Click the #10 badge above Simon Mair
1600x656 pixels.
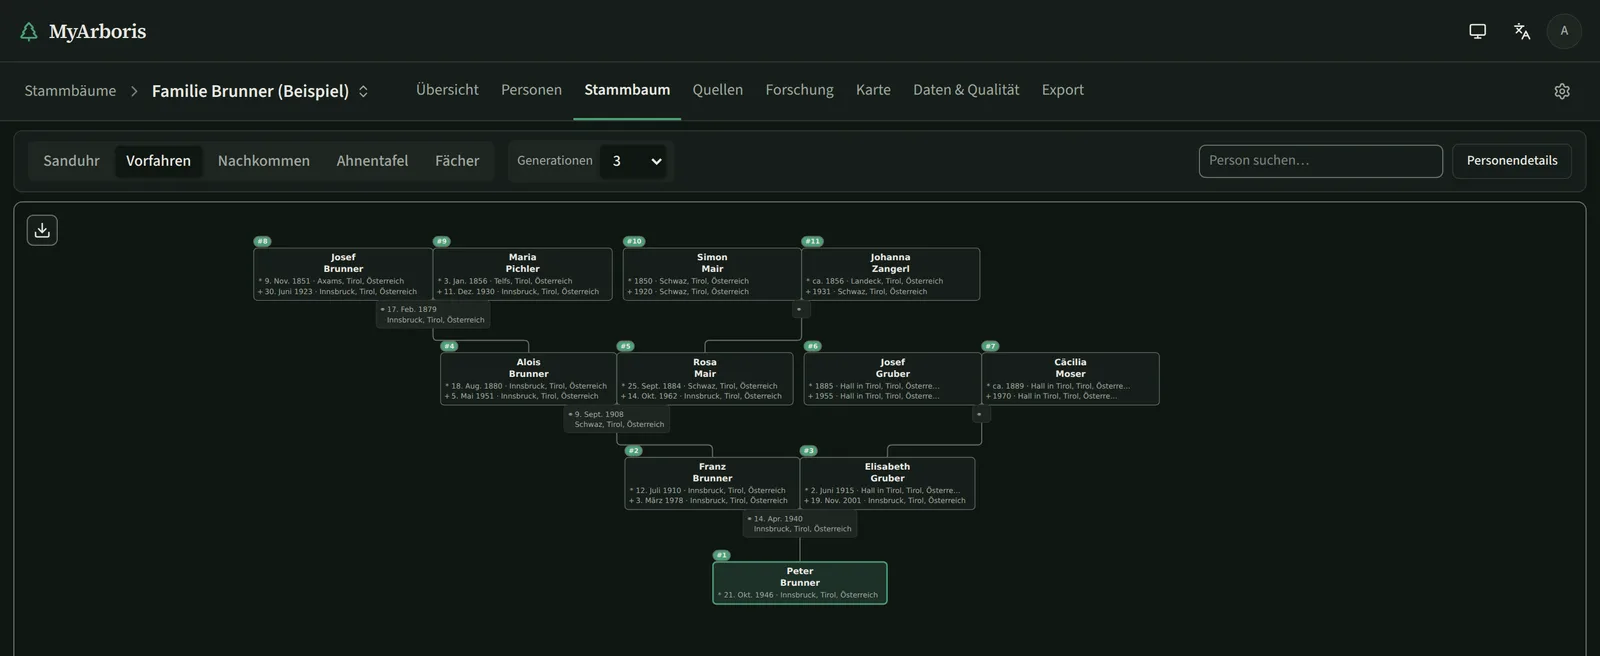[634, 241]
